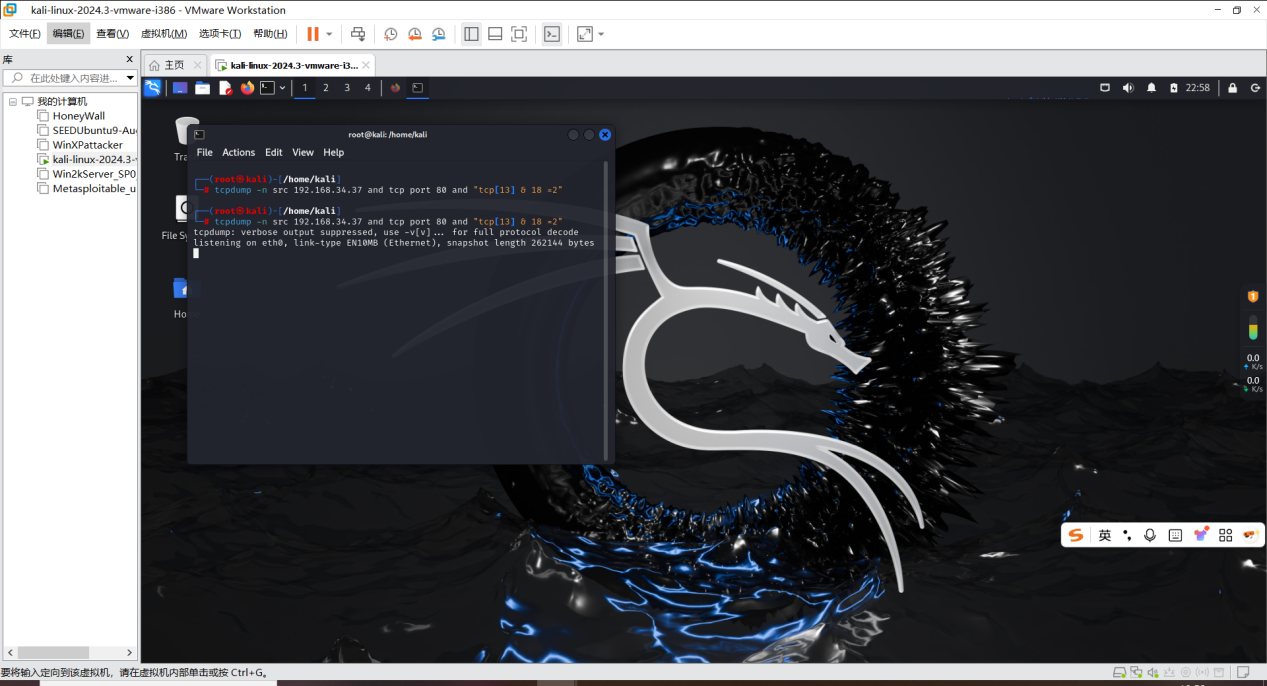Screen dimensions: 1267x686
Task: Open the terminal Help menu
Action: [x=334, y=153]
